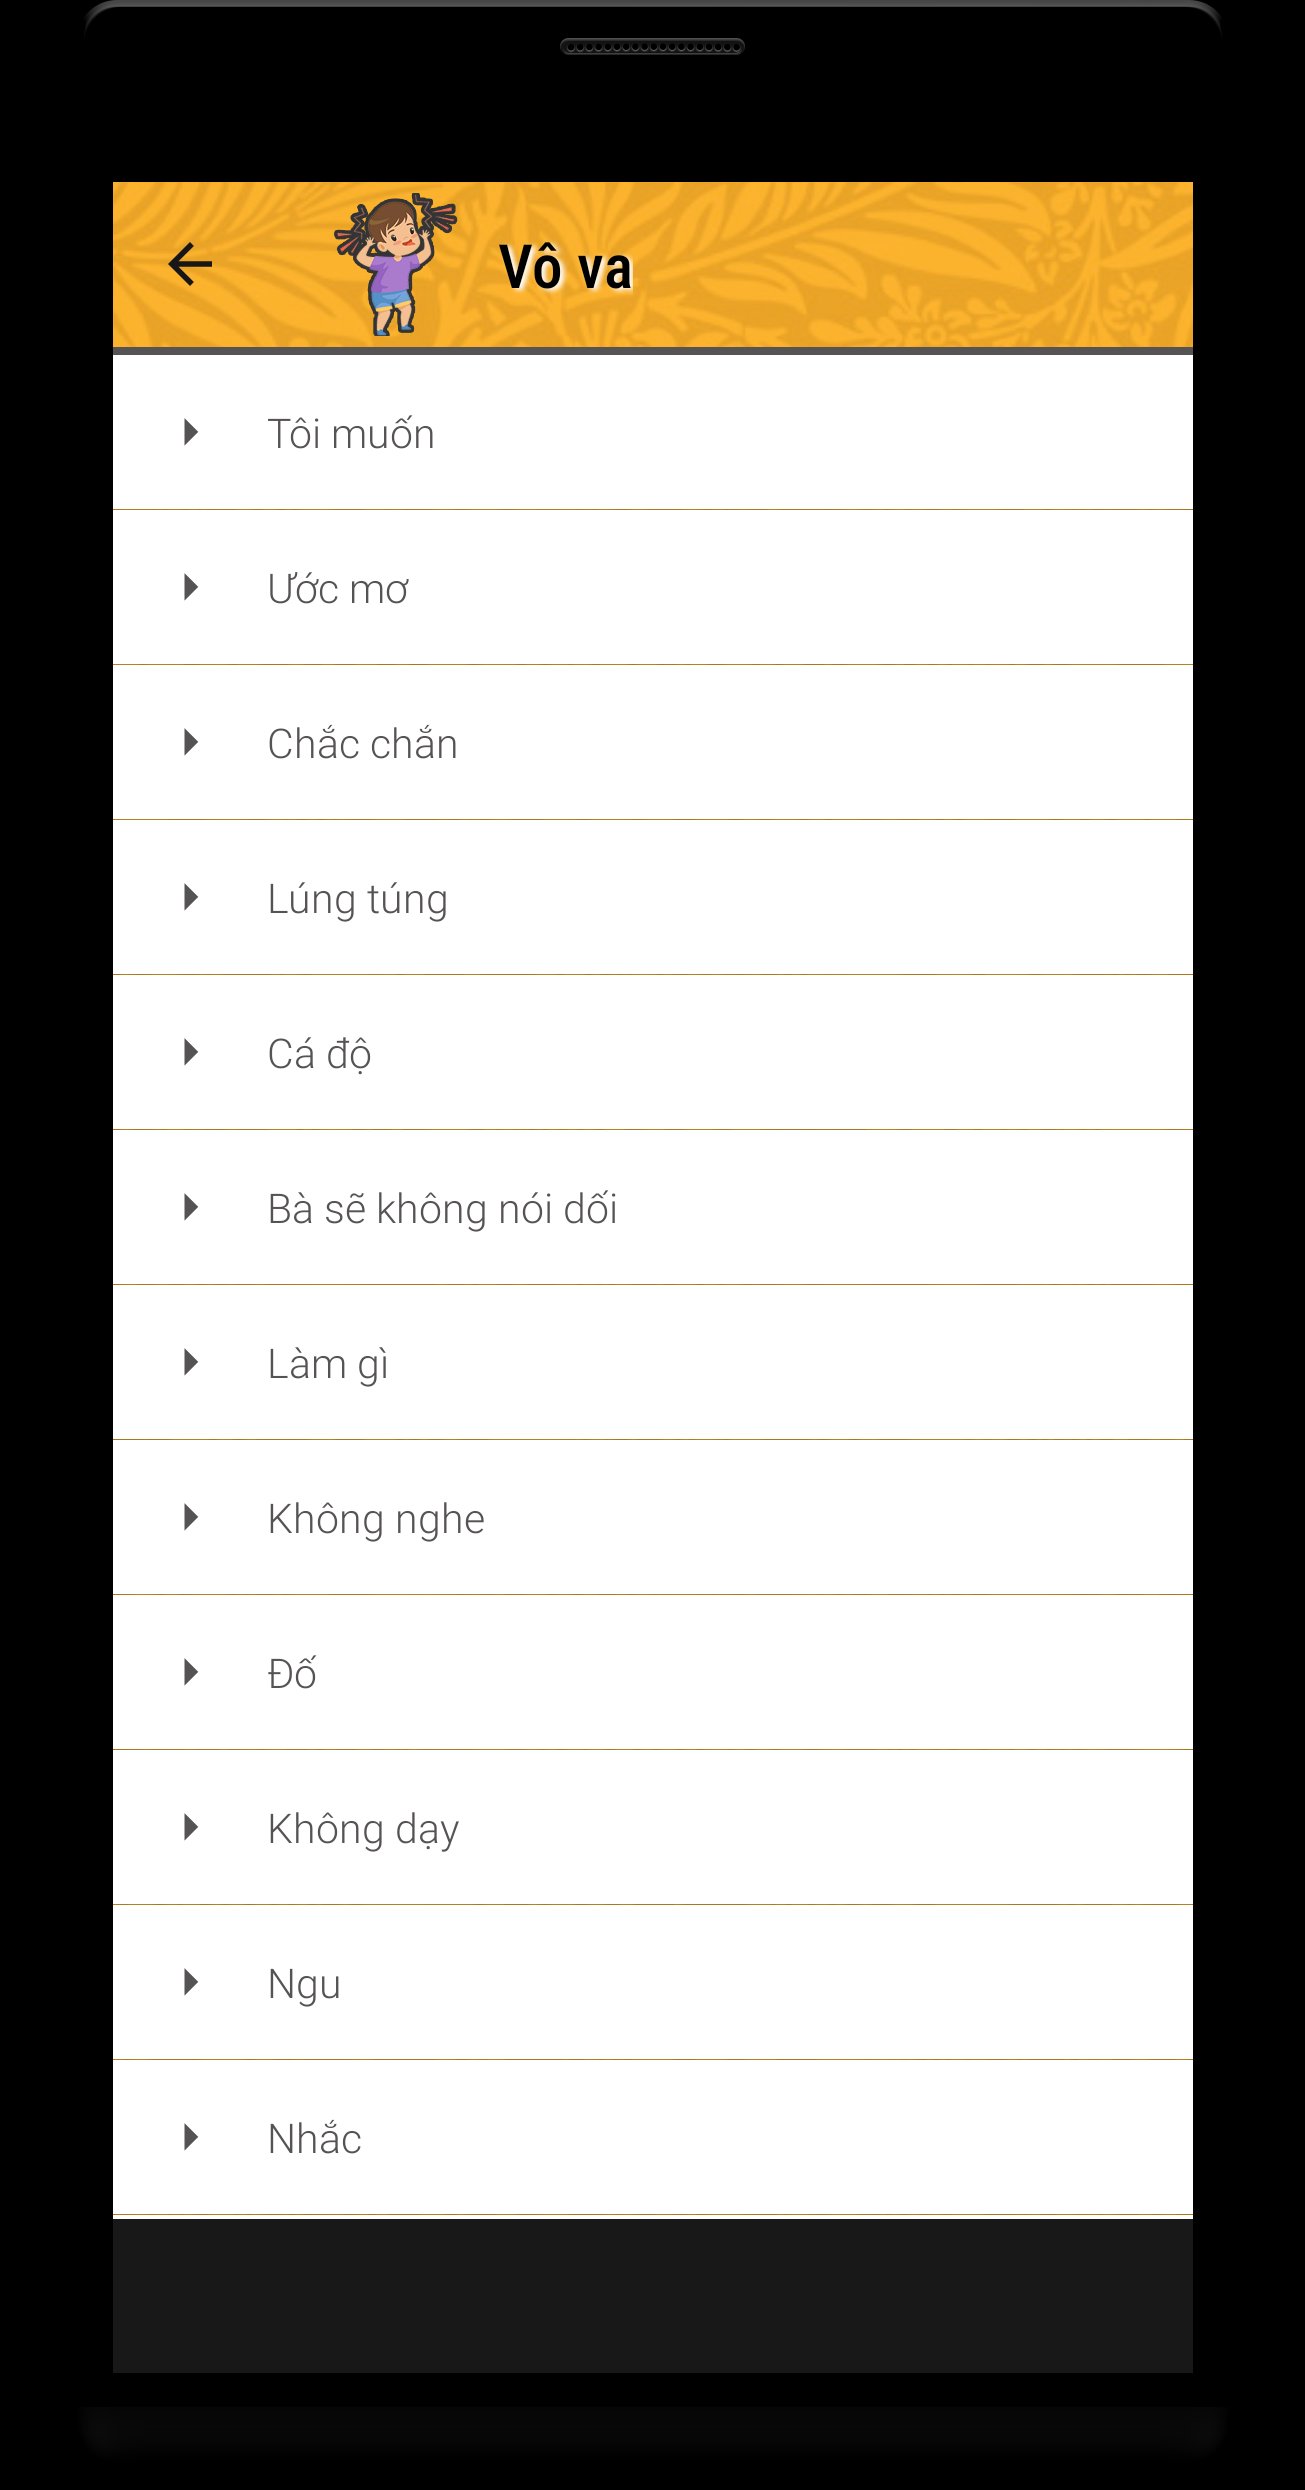1305x2490 pixels.
Task: Choose the Ước mơ story title
Action: 338,590
